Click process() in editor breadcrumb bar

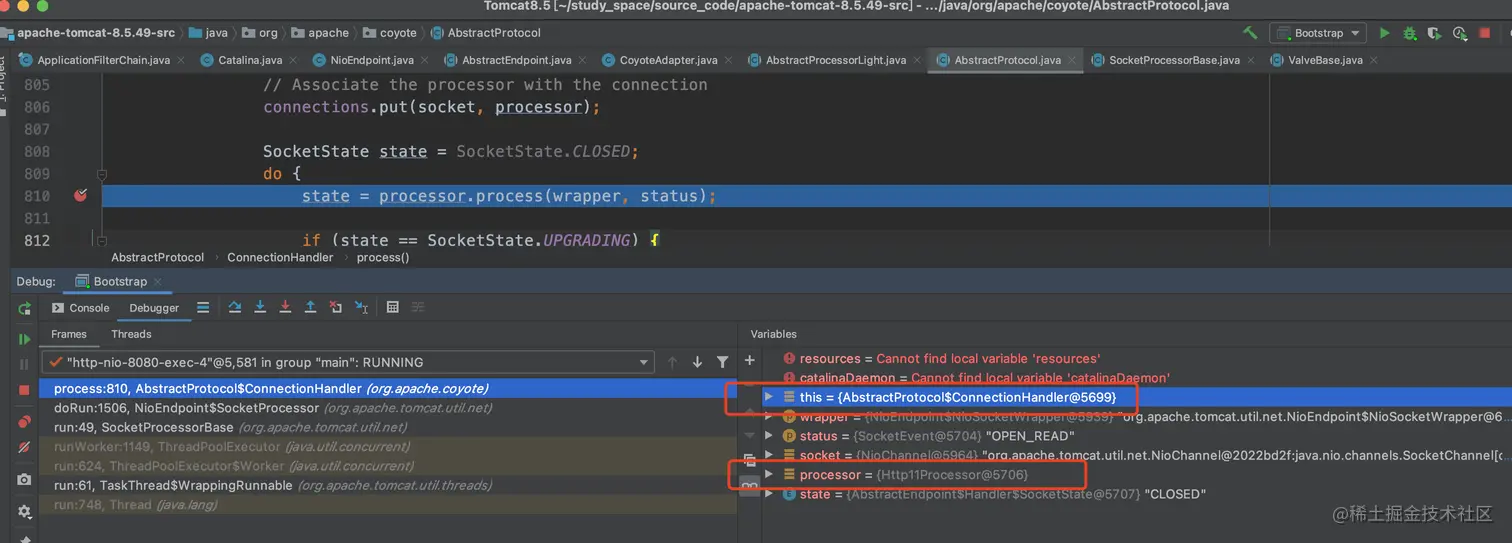click(383, 257)
